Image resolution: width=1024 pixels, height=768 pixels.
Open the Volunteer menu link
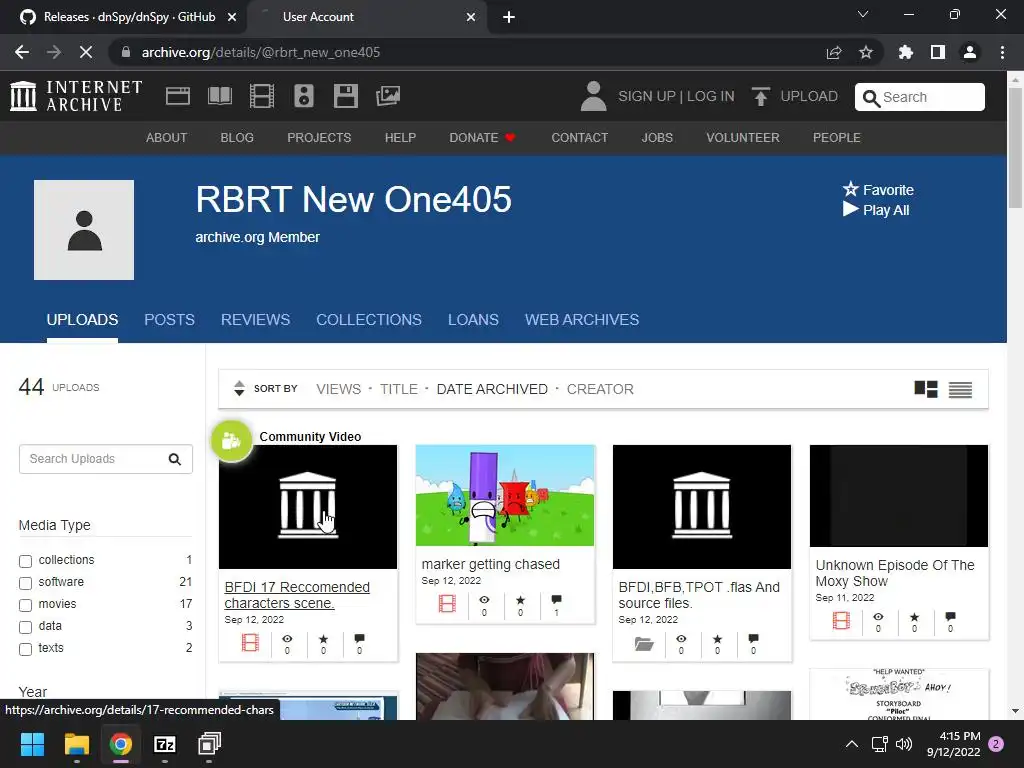(x=743, y=138)
